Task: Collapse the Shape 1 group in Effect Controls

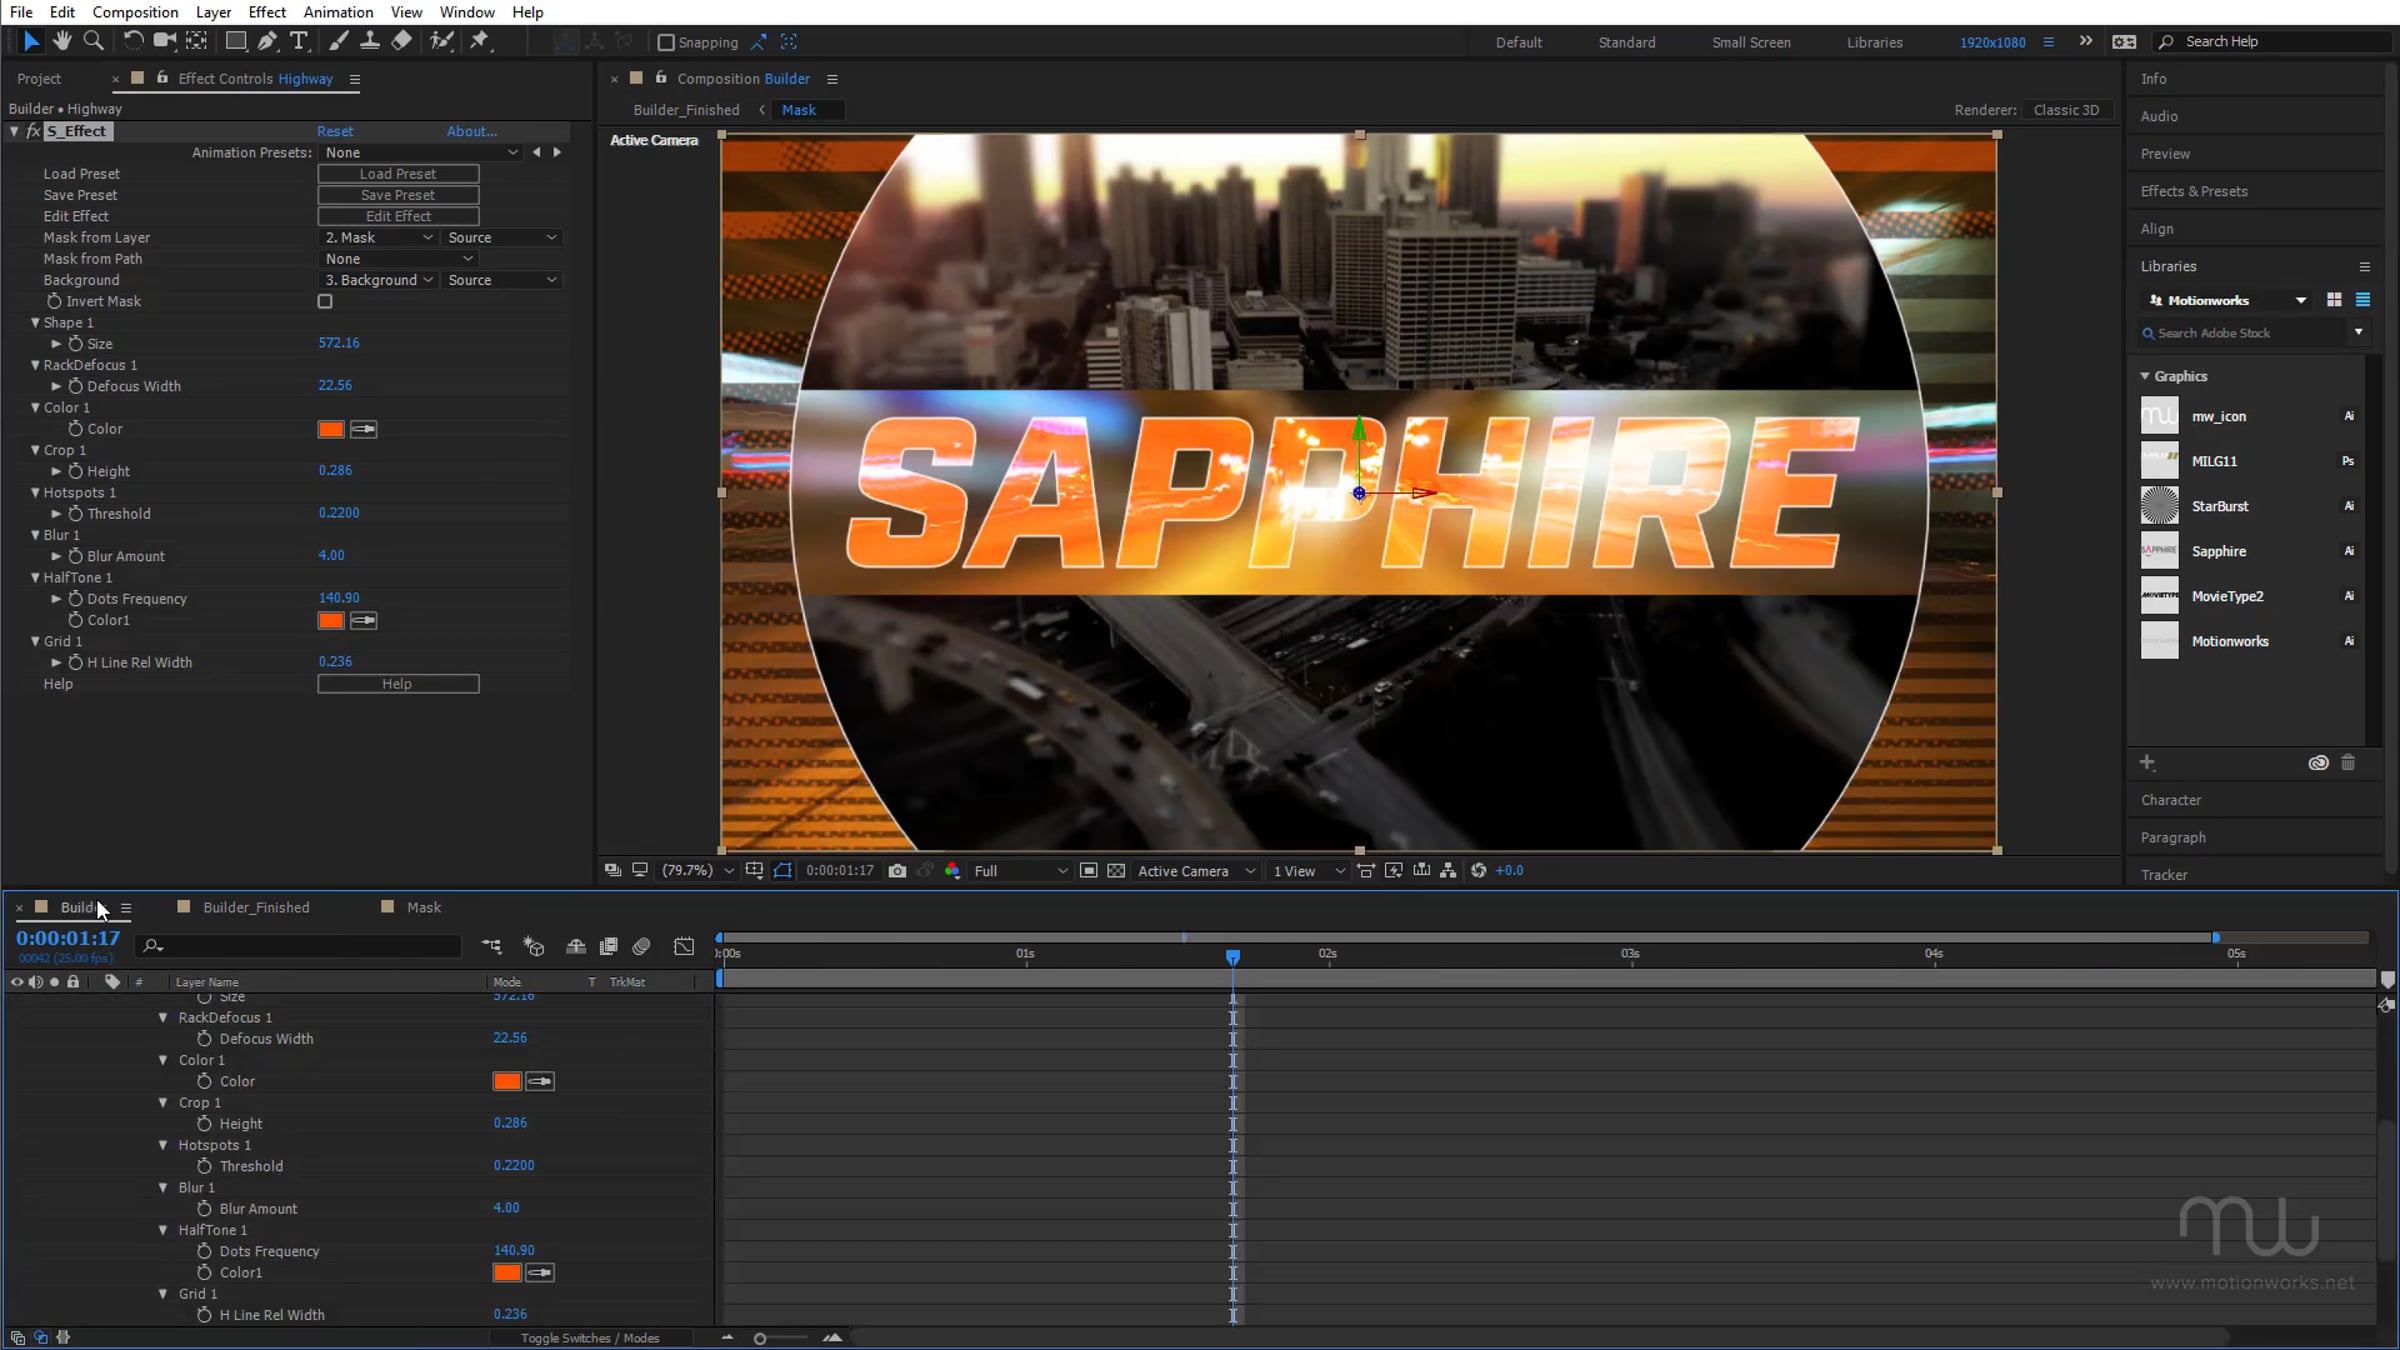Action: click(x=35, y=322)
